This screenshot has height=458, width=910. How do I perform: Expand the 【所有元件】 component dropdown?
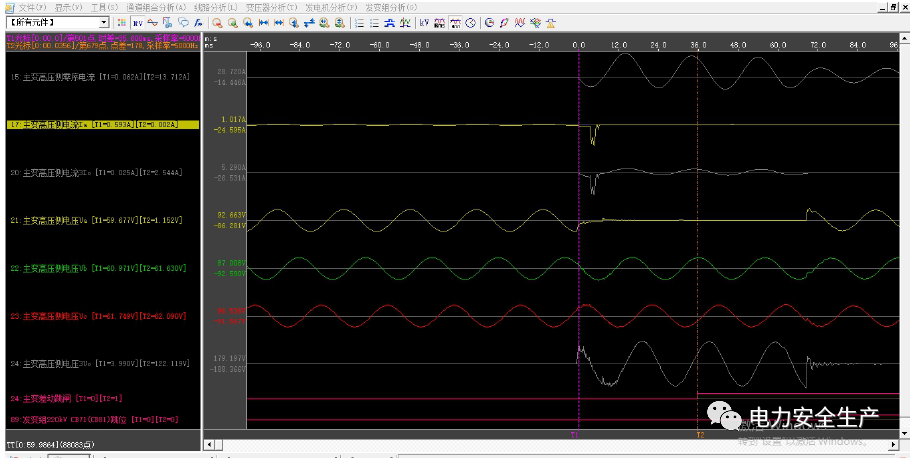pyautogui.click(x=104, y=23)
